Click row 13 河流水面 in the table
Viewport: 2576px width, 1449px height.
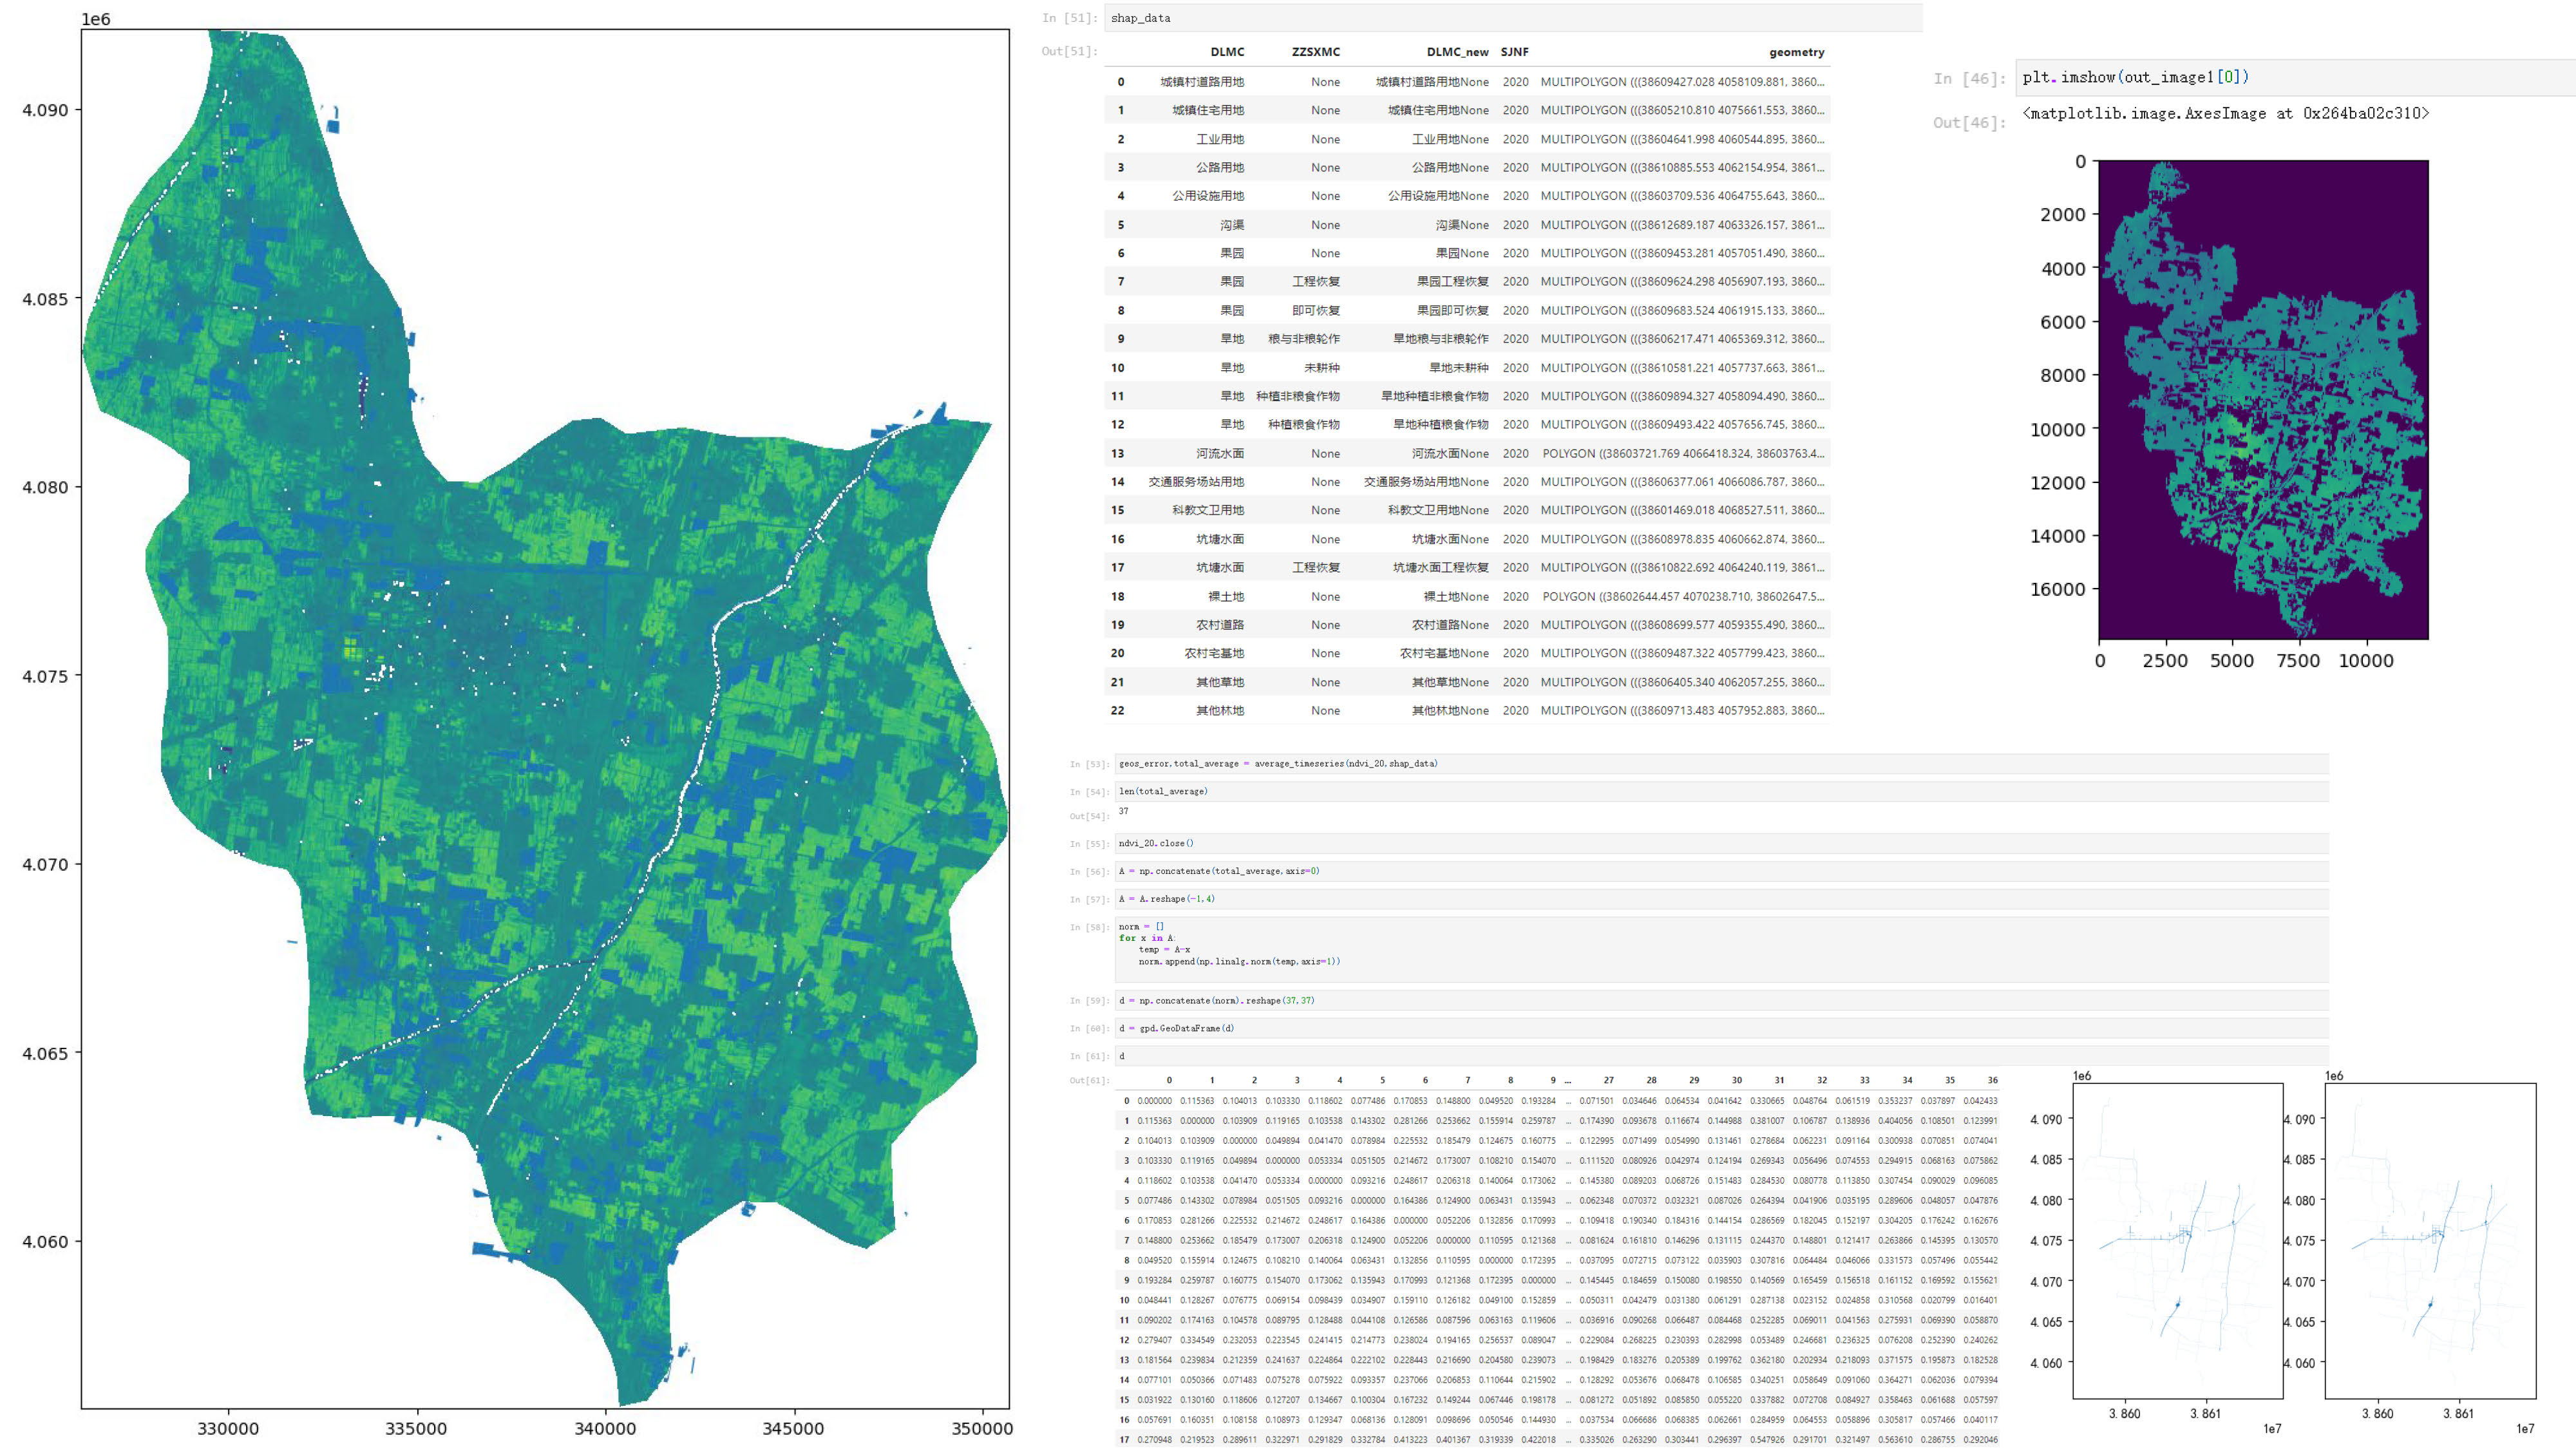[1220, 454]
